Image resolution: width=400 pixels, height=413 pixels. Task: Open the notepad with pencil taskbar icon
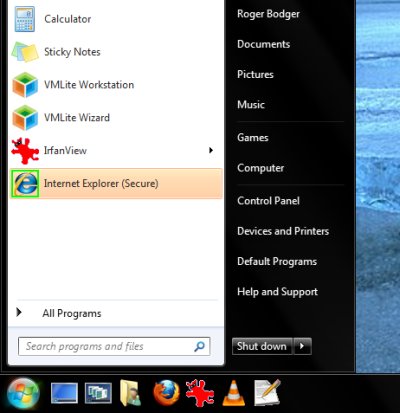coord(267,393)
